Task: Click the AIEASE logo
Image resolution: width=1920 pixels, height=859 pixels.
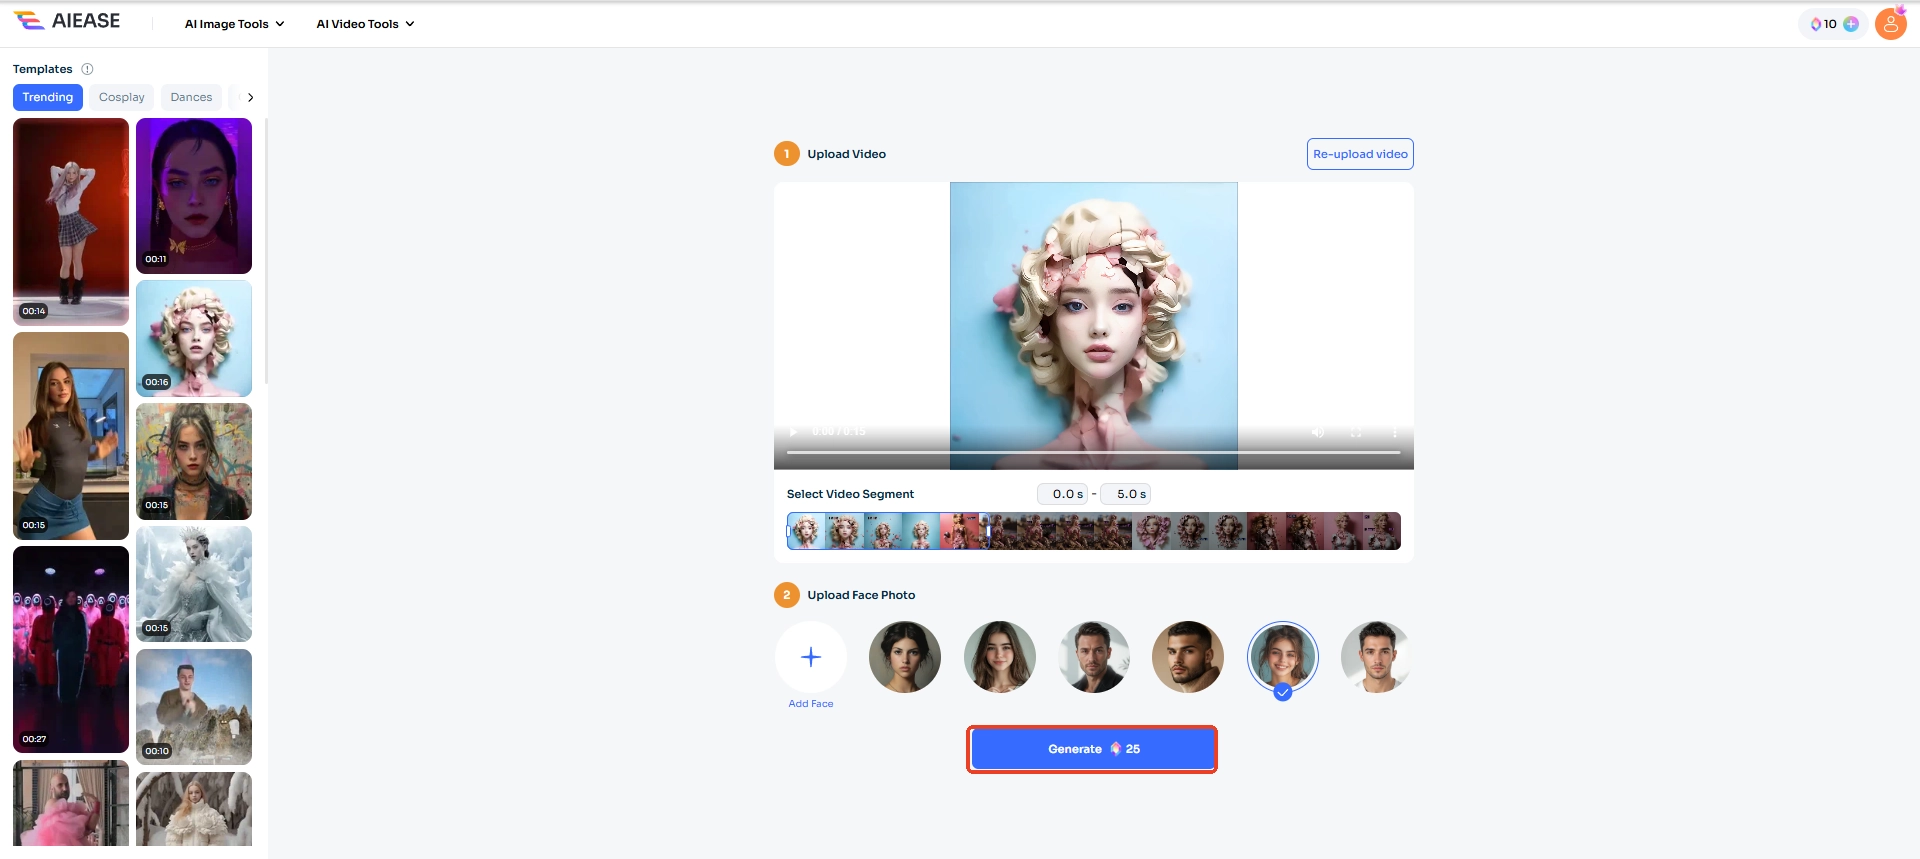Action: 67,21
